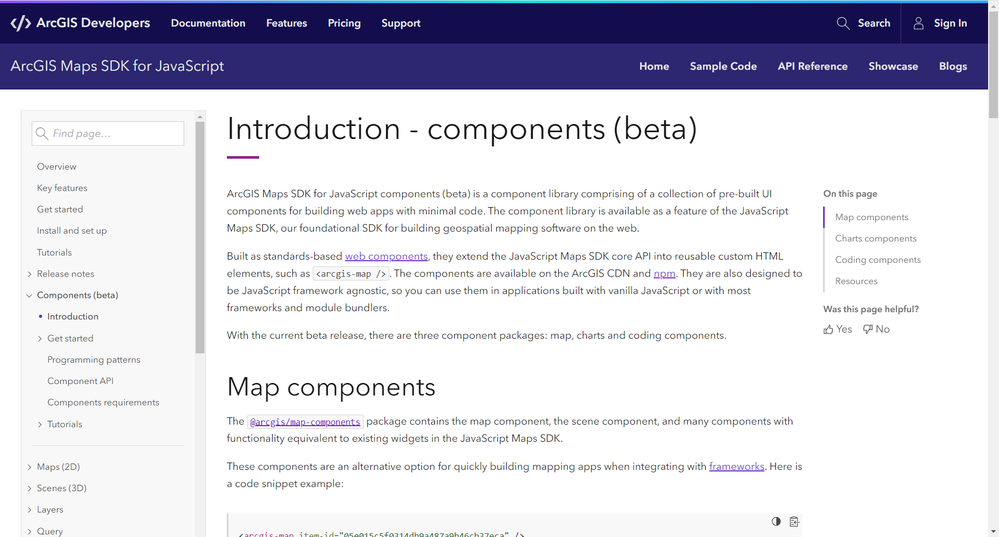
Task: Click the thumbs-down No feedback icon
Action: pyautogui.click(x=868, y=329)
